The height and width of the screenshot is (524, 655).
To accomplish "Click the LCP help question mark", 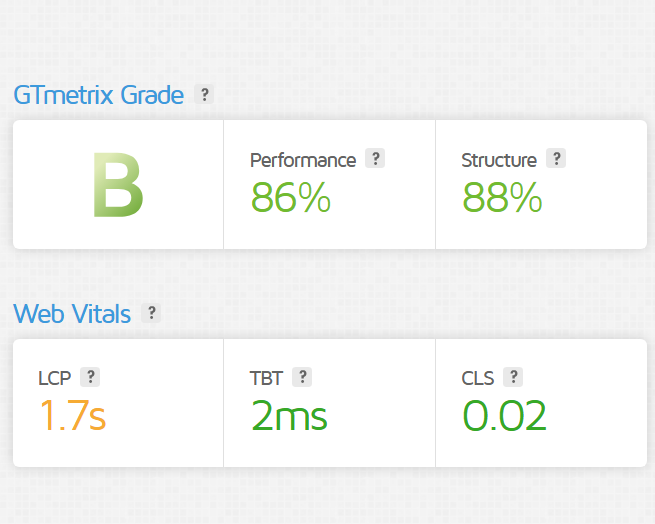I will (90, 377).
